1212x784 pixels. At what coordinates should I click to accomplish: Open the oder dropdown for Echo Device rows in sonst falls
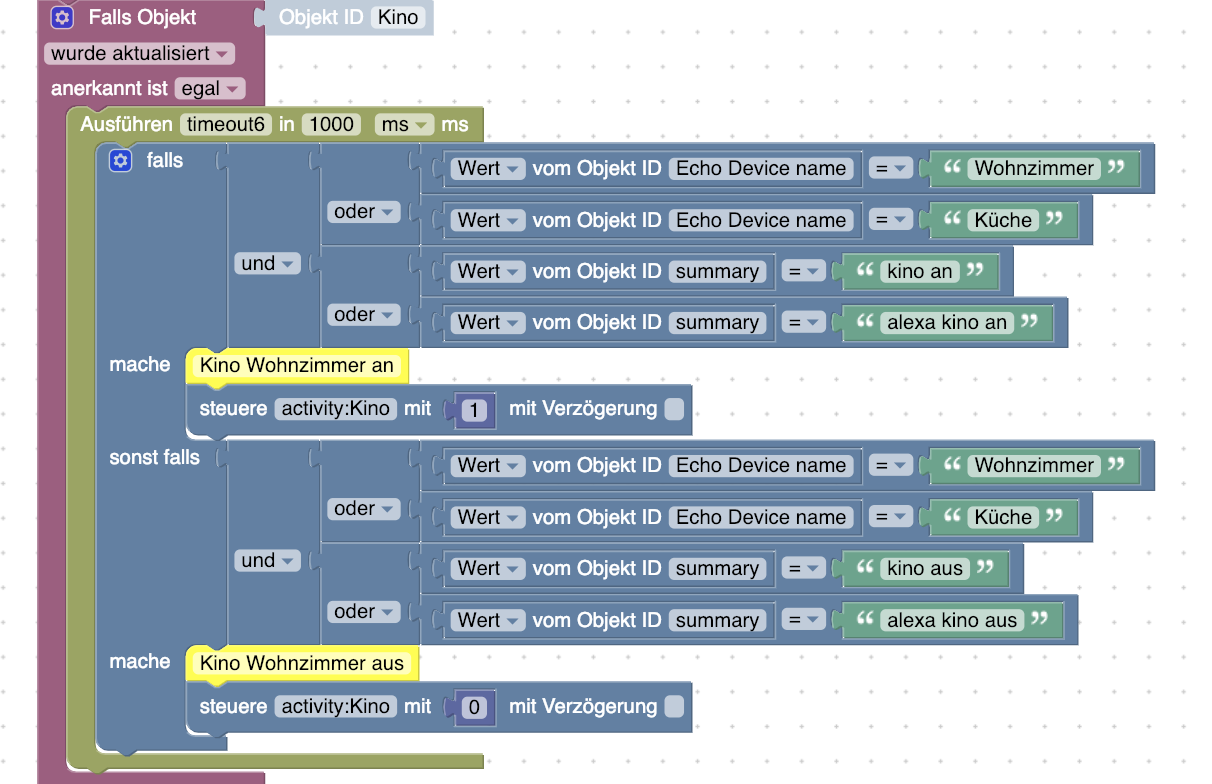[363, 509]
